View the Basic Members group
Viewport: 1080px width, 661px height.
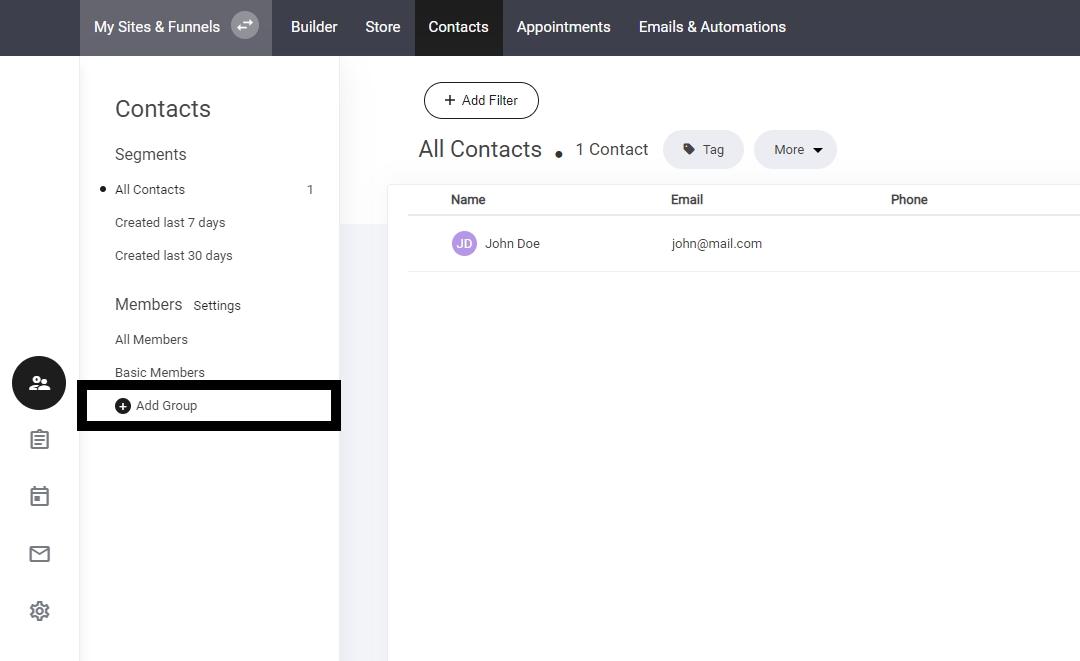point(160,373)
